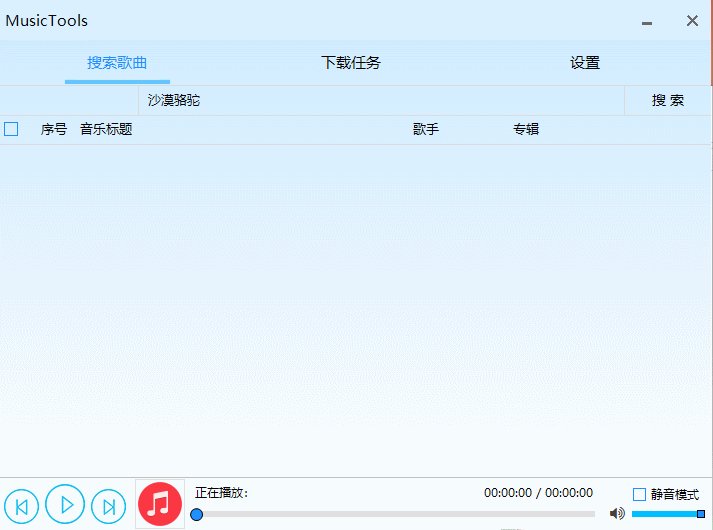Screen dimensions: 713x530
Task: Skip to the next track
Action: (x=109, y=506)
